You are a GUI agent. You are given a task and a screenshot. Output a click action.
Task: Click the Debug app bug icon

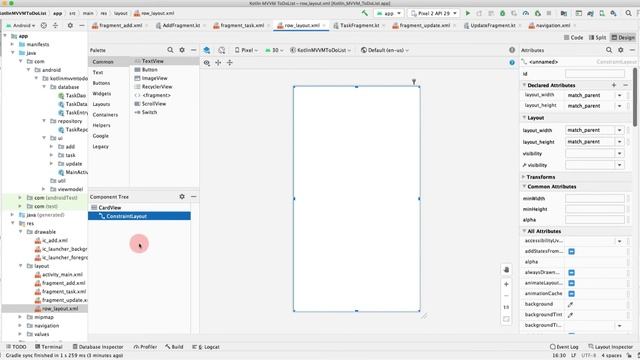pos(502,13)
